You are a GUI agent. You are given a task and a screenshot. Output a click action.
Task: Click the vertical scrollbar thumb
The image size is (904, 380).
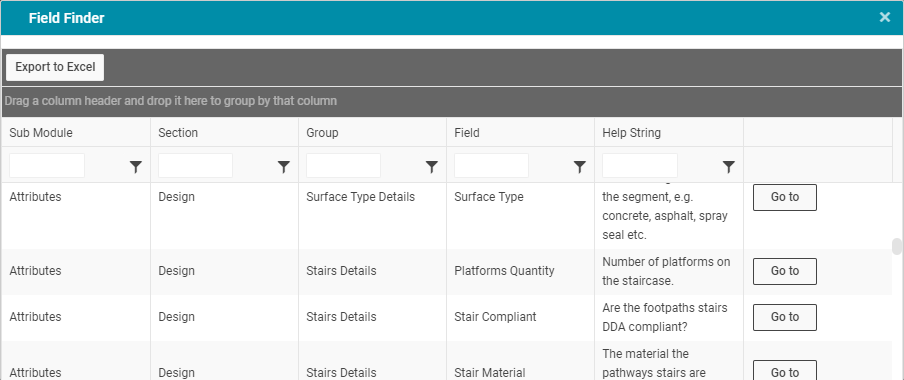click(897, 246)
